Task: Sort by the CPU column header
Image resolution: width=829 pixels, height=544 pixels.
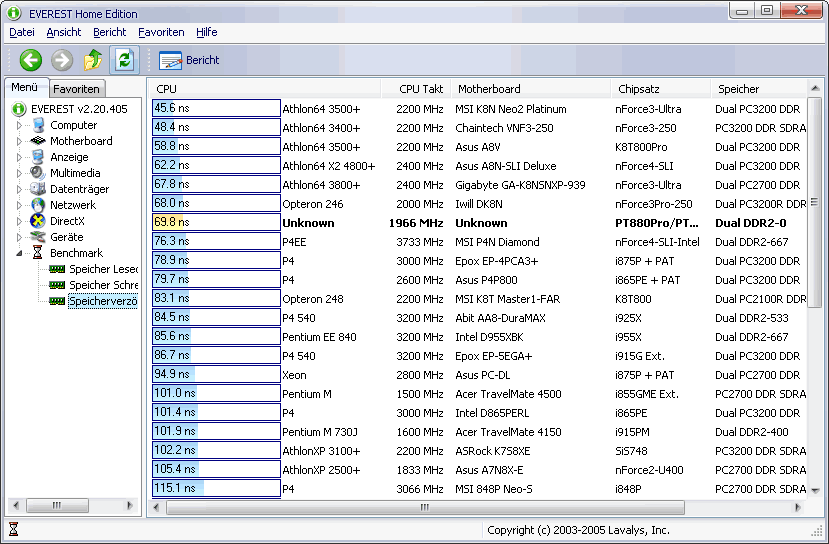Action: click(x=264, y=89)
